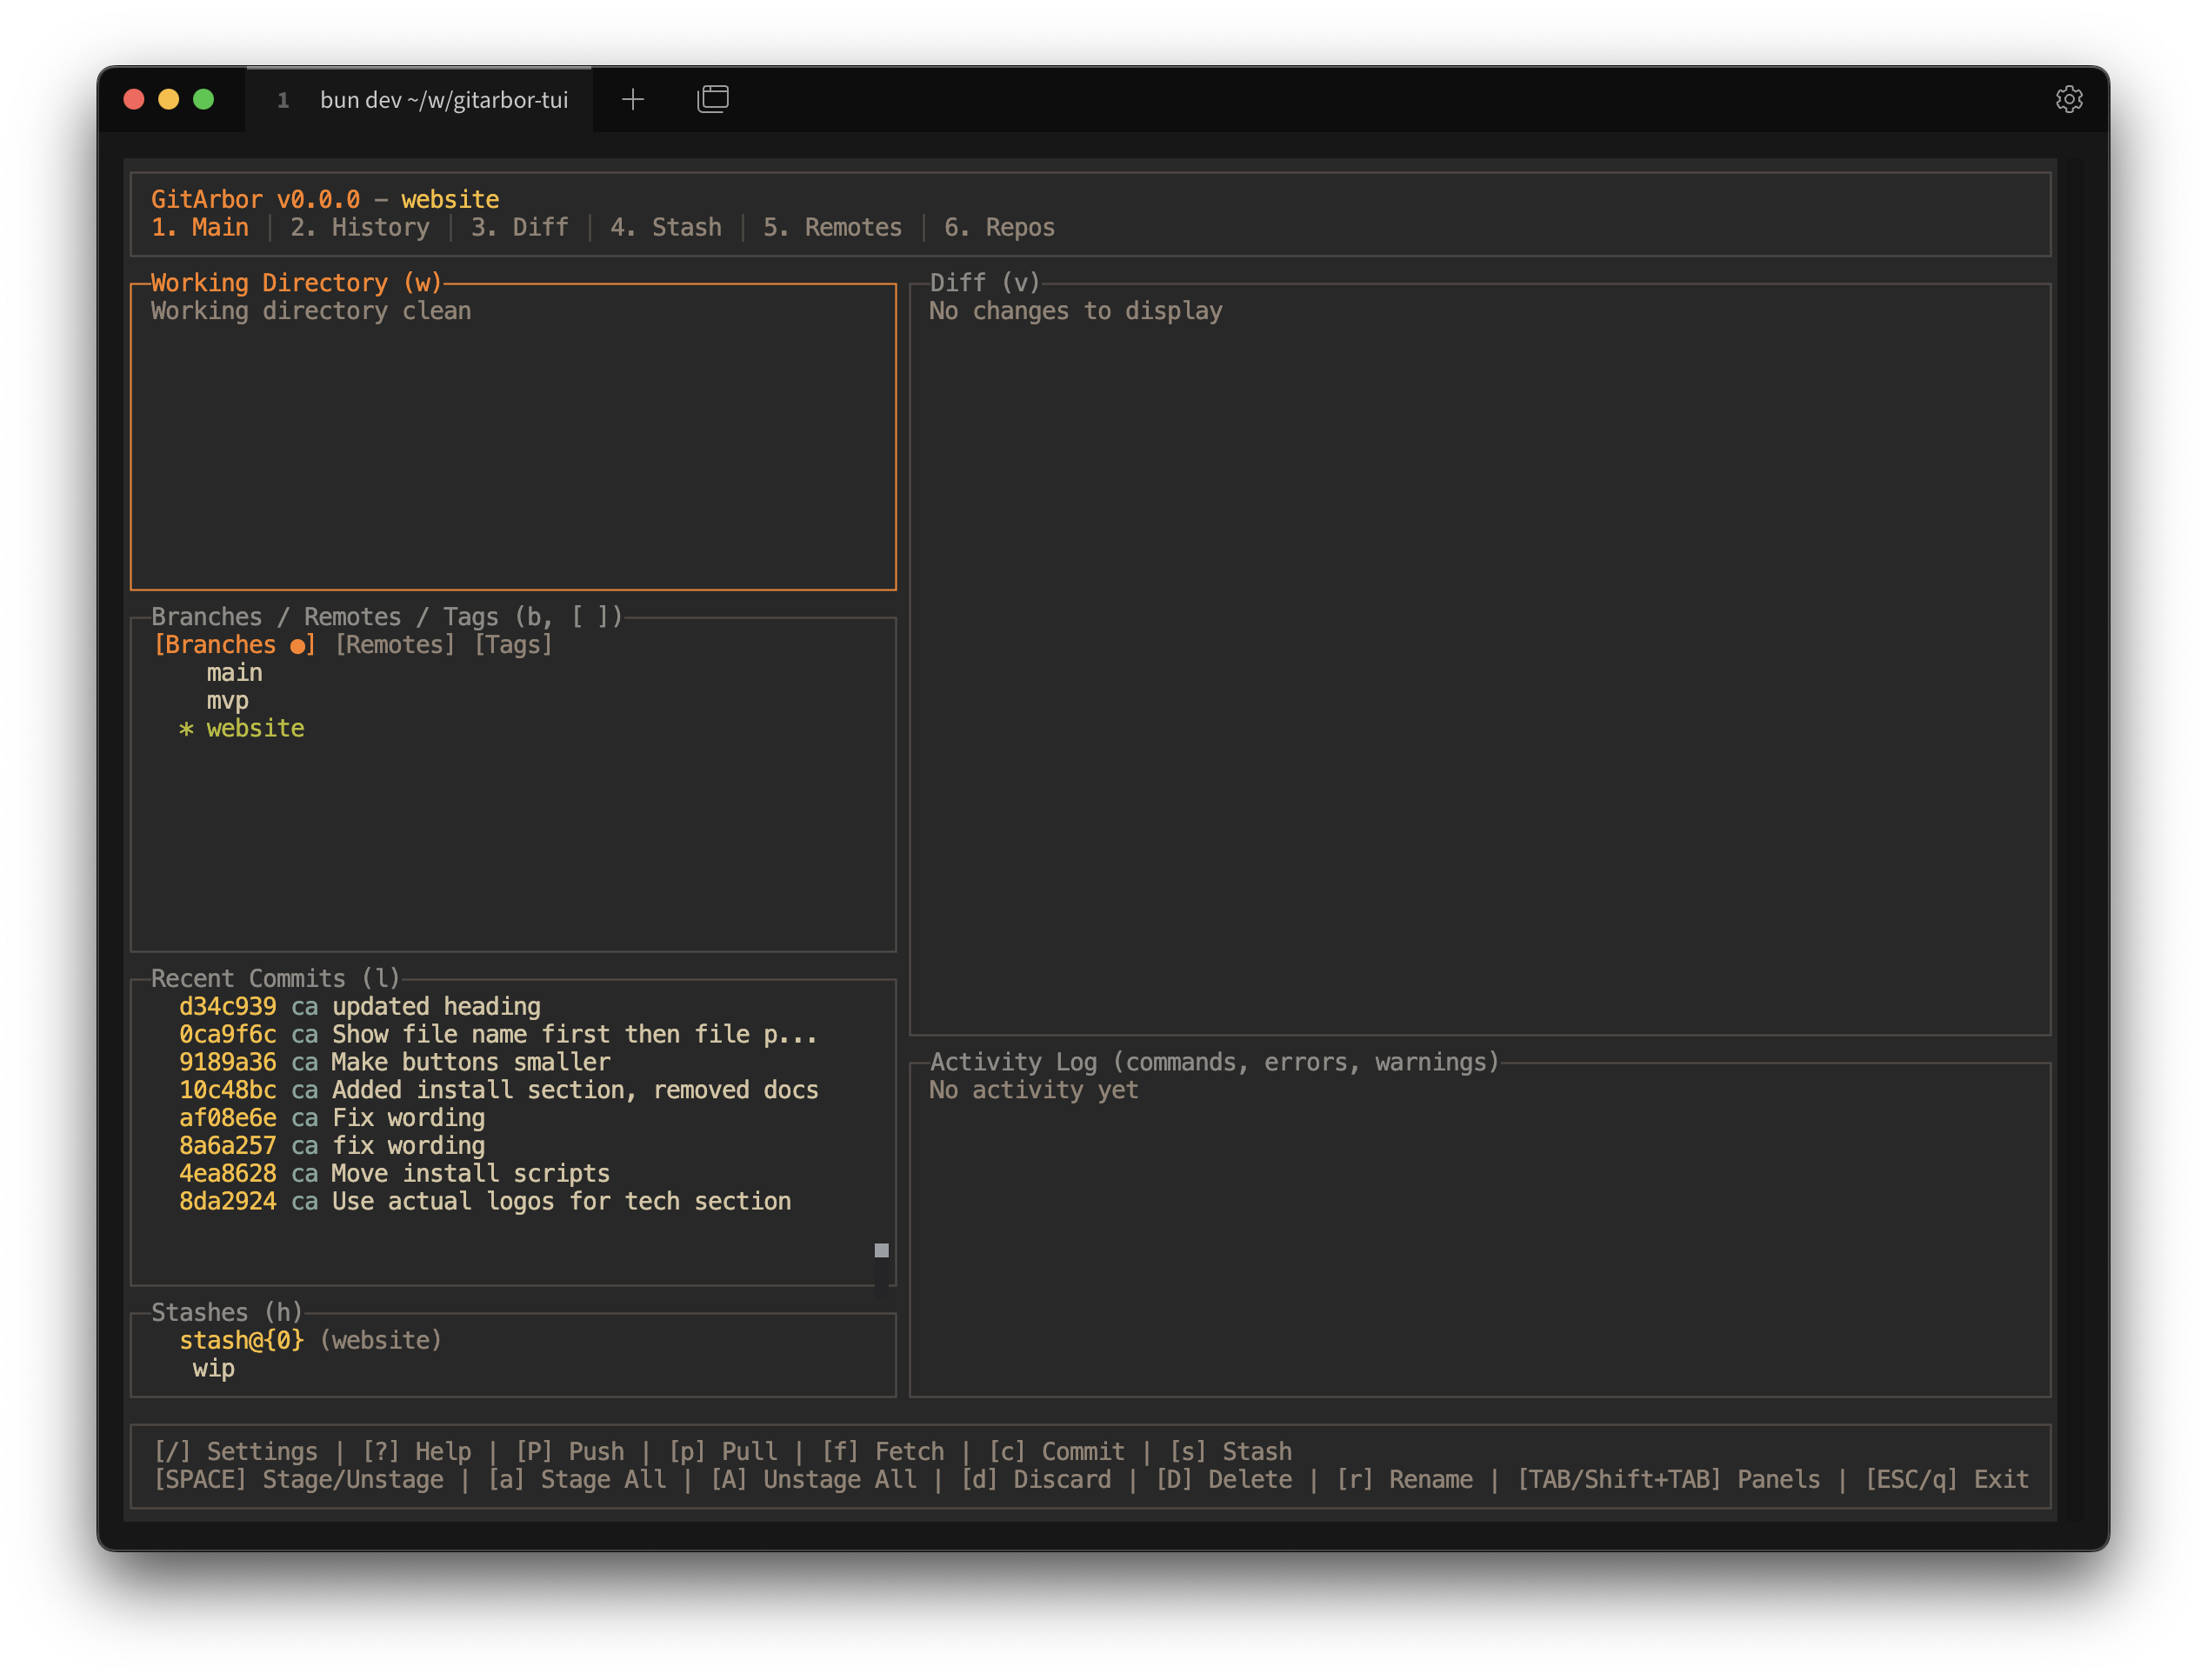
Task: Click the tab overview icon
Action: 712,98
